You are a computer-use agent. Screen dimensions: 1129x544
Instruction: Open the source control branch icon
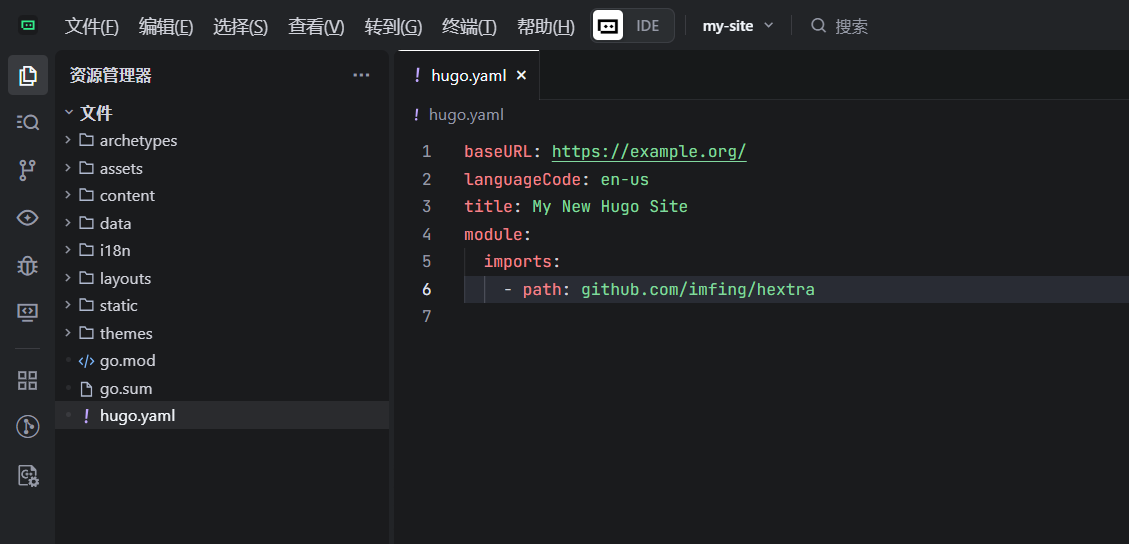(x=28, y=170)
